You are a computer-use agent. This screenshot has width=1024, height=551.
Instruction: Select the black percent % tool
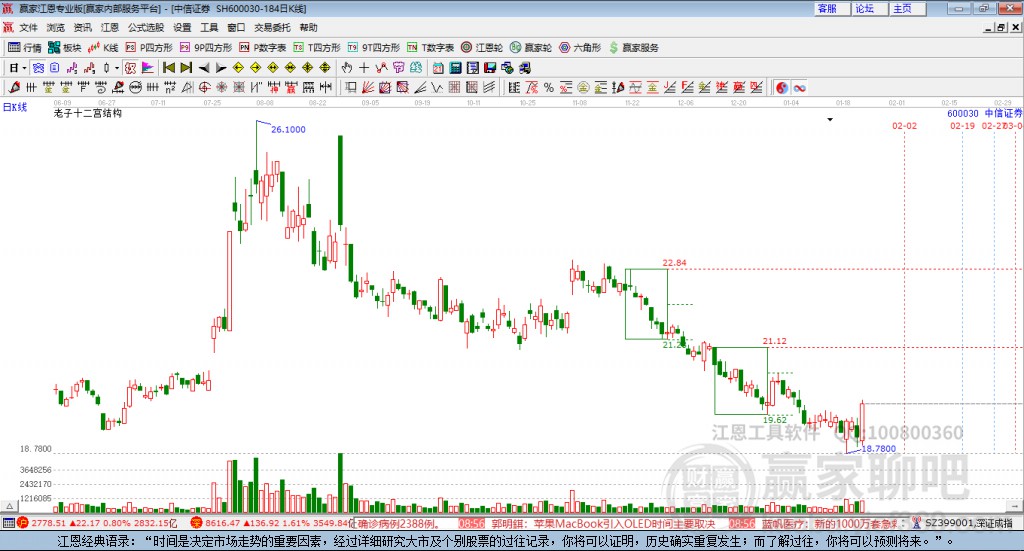coord(549,87)
